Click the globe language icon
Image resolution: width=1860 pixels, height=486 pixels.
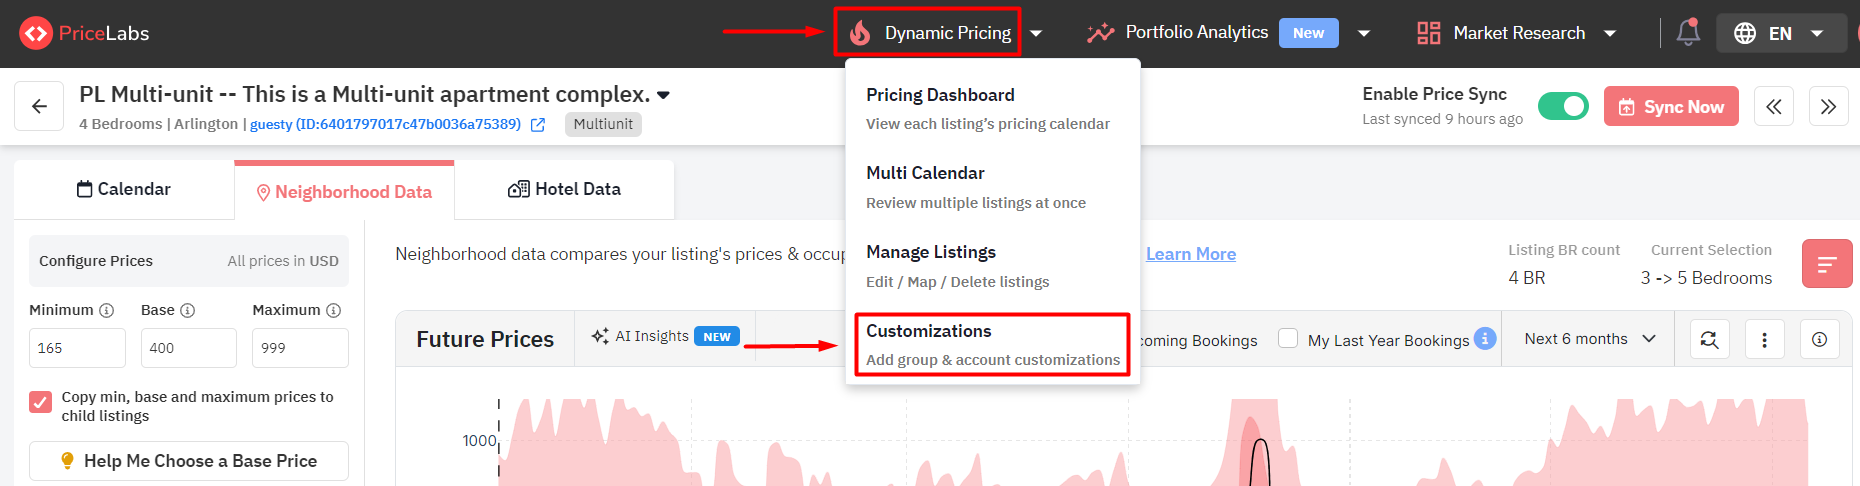pyautogui.click(x=1745, y=33)
